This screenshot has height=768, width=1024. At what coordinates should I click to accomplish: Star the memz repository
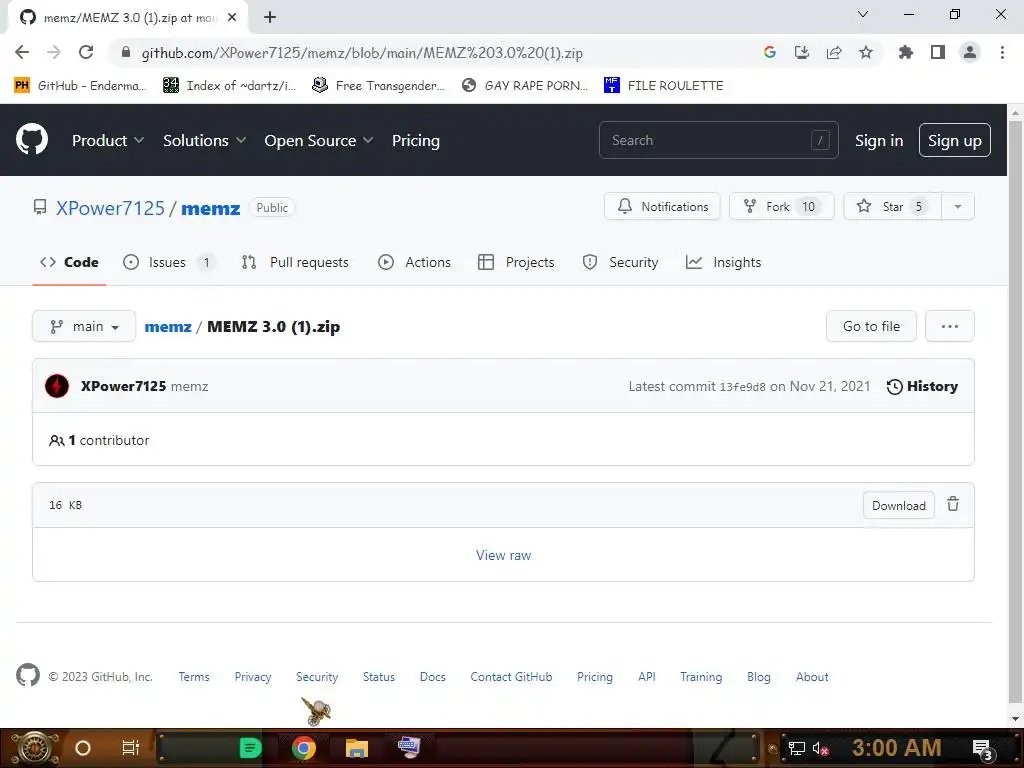click(893, 206)
